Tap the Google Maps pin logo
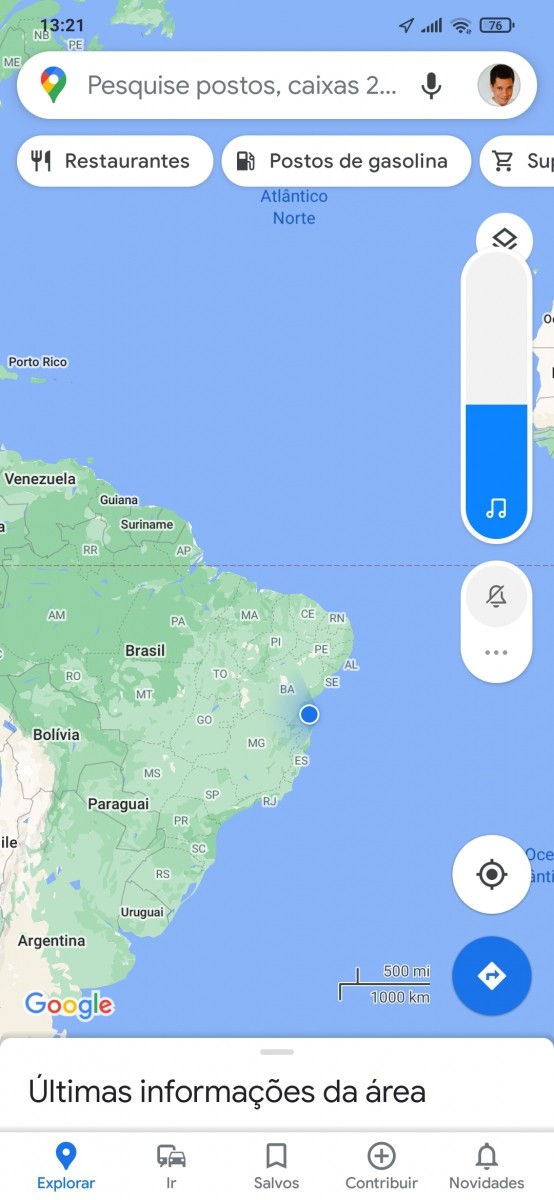This screenshot has height=1200, width=554. [54, 85]
